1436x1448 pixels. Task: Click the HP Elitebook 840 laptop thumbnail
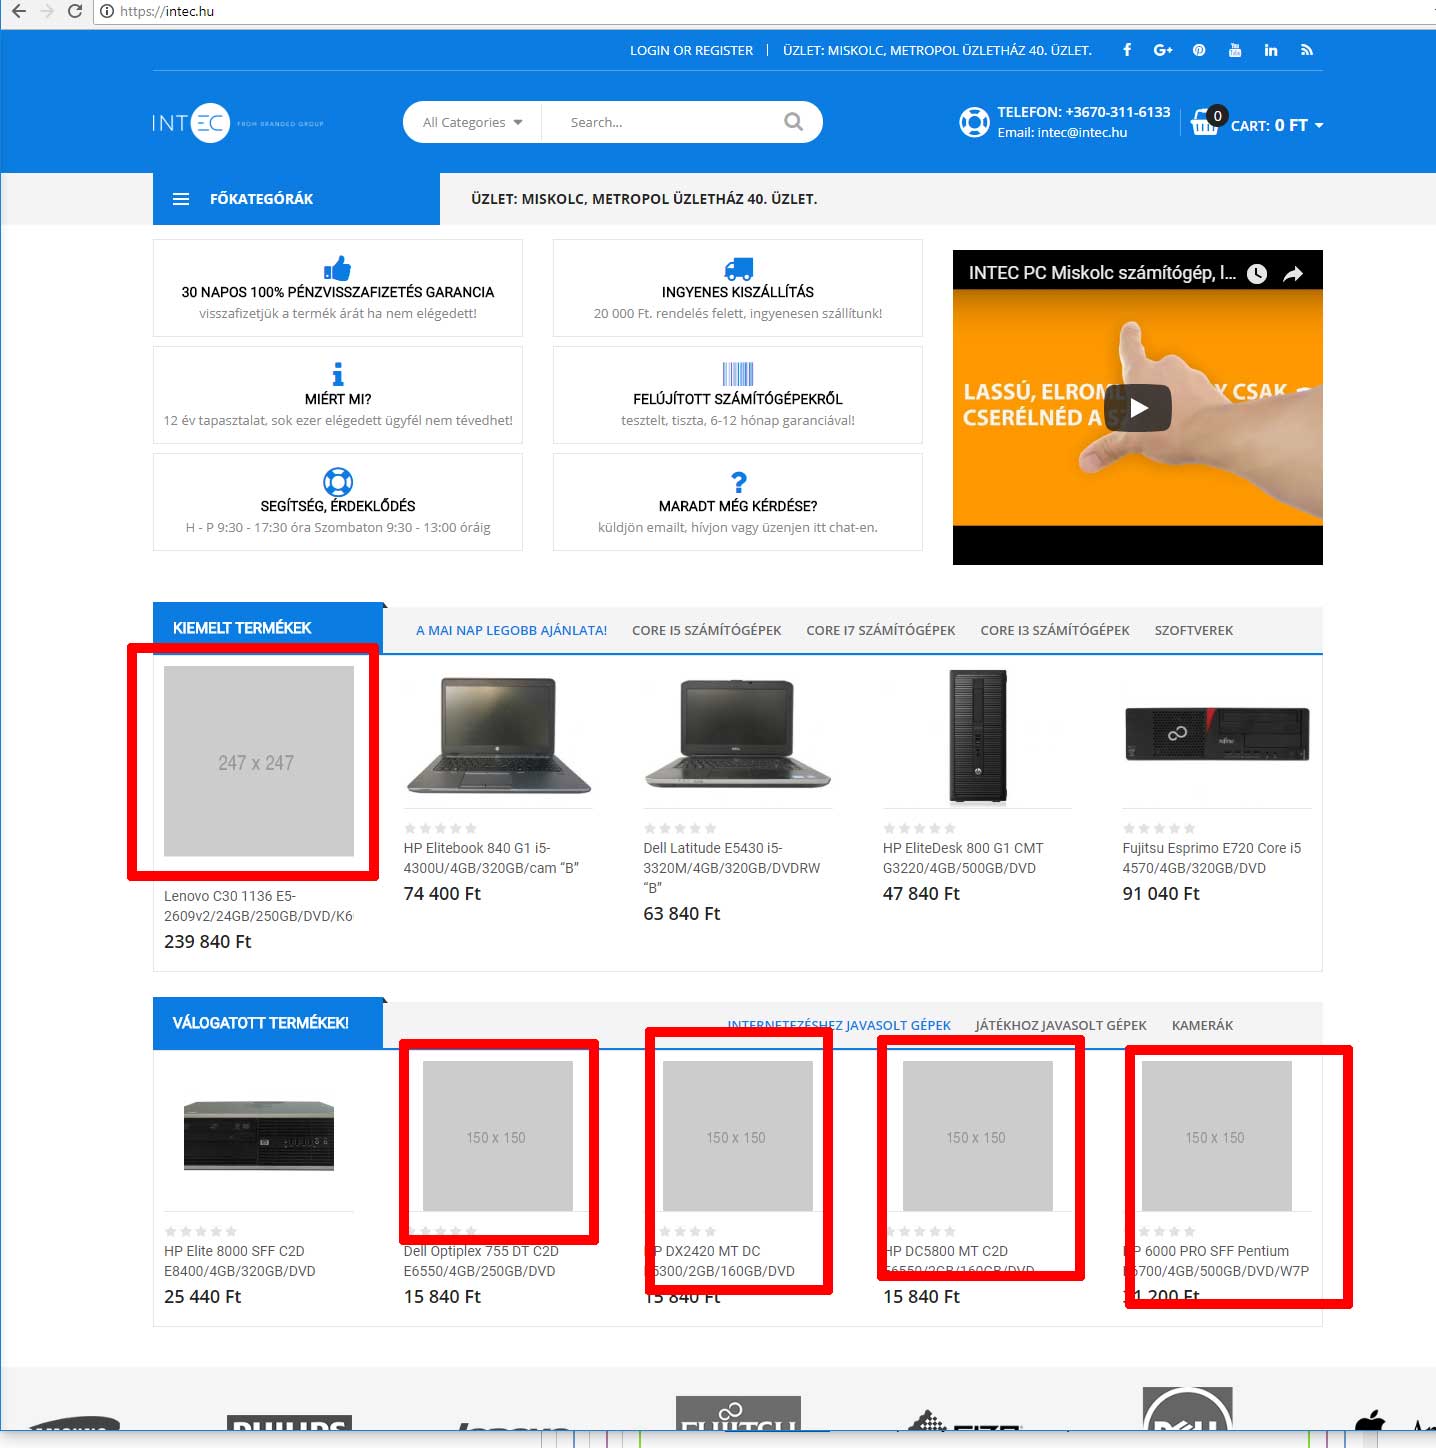[498, 736]
